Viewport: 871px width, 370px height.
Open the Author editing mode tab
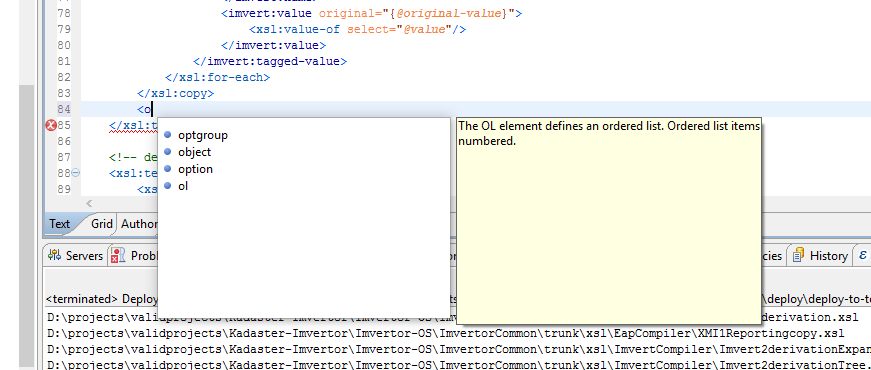pos(138,224)
